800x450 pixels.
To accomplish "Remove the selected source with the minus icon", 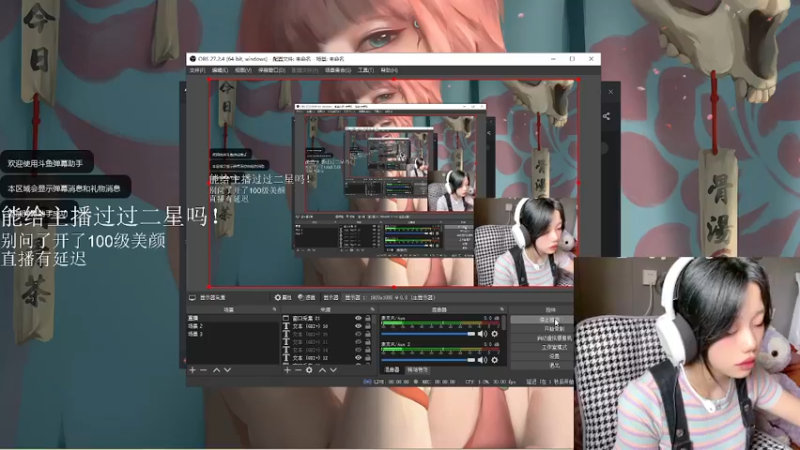I will point(298,370).
